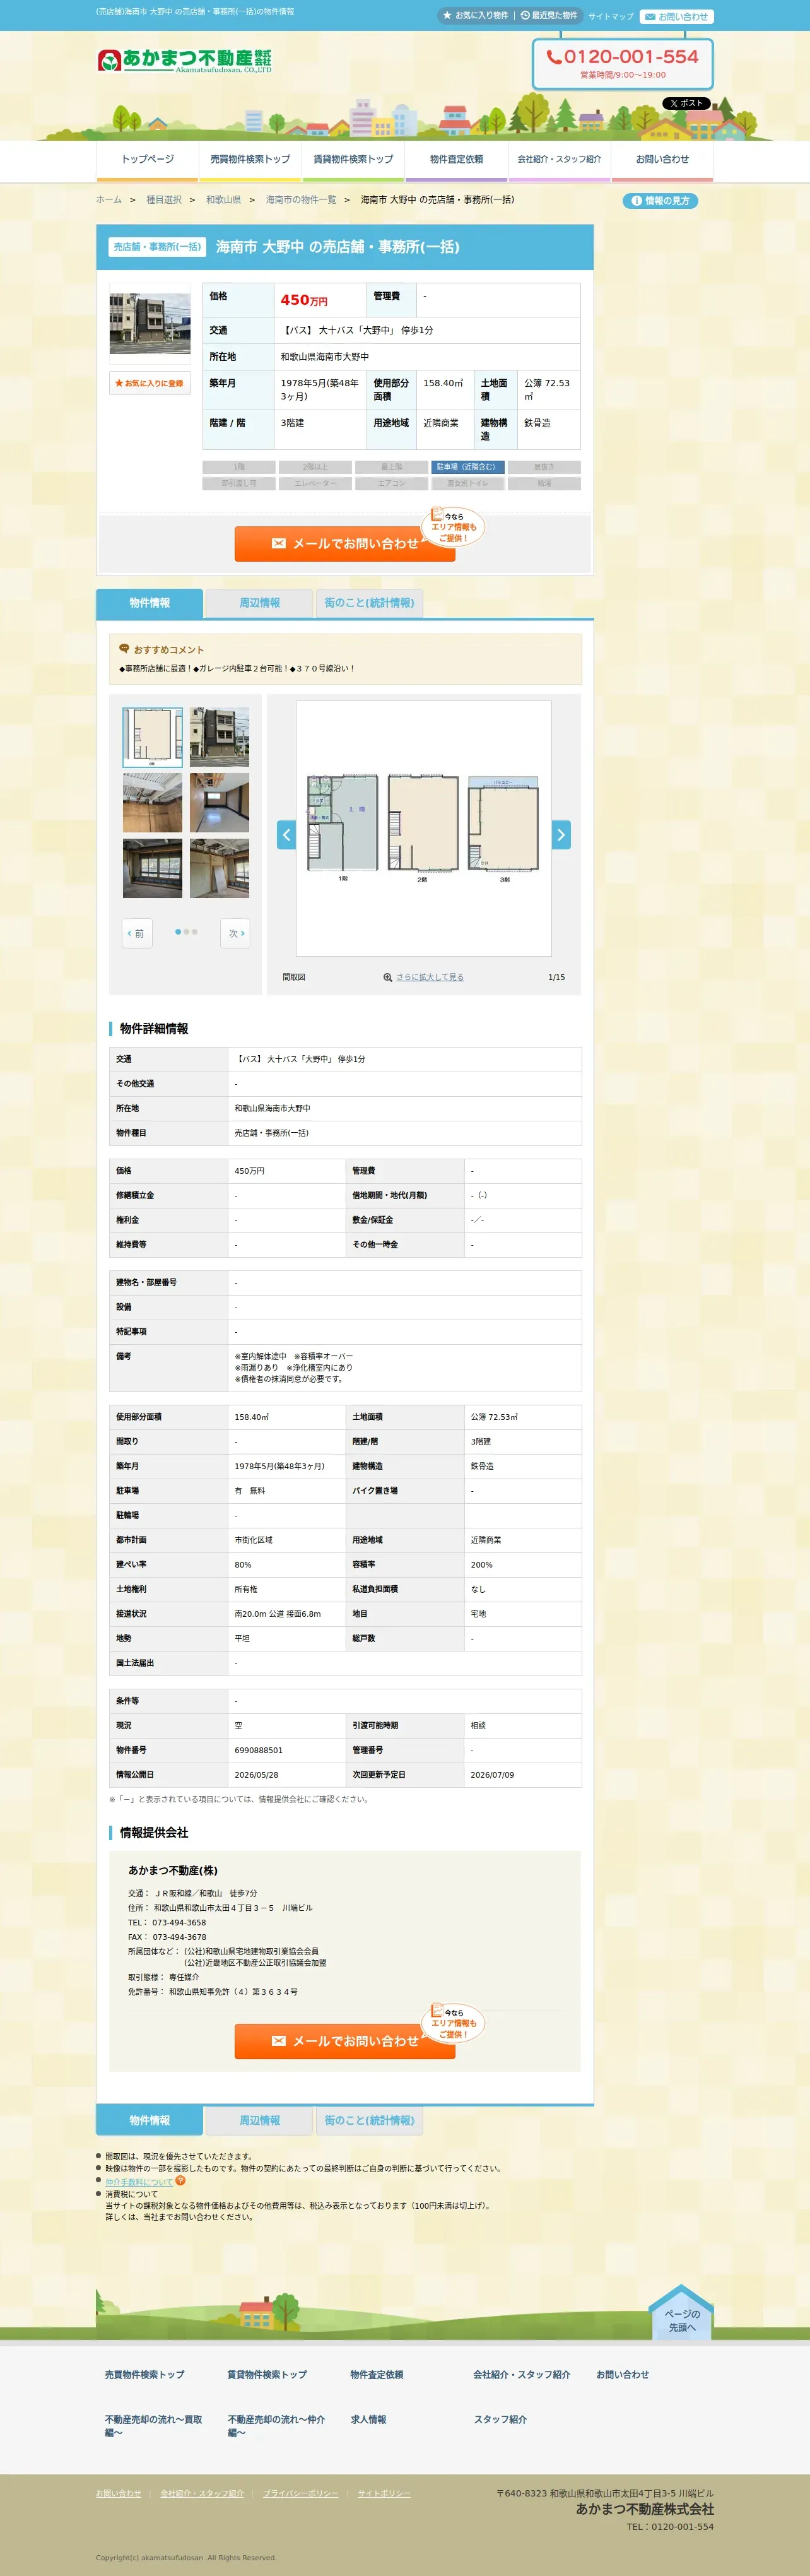This screenshot has height=2576, width=810.
Task: Share the page with the X ポスト button
Action: (x=687, y=103)
